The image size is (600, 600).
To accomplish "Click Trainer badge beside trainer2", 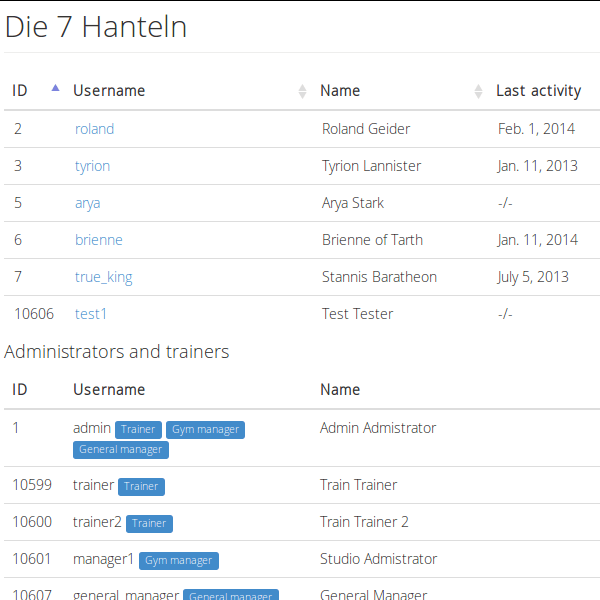I will point(149,523).
